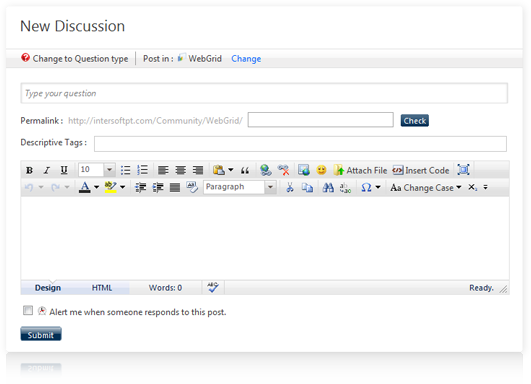Click inside the editor content area
This screenshot has width=531, height=384.
(265, 238)
